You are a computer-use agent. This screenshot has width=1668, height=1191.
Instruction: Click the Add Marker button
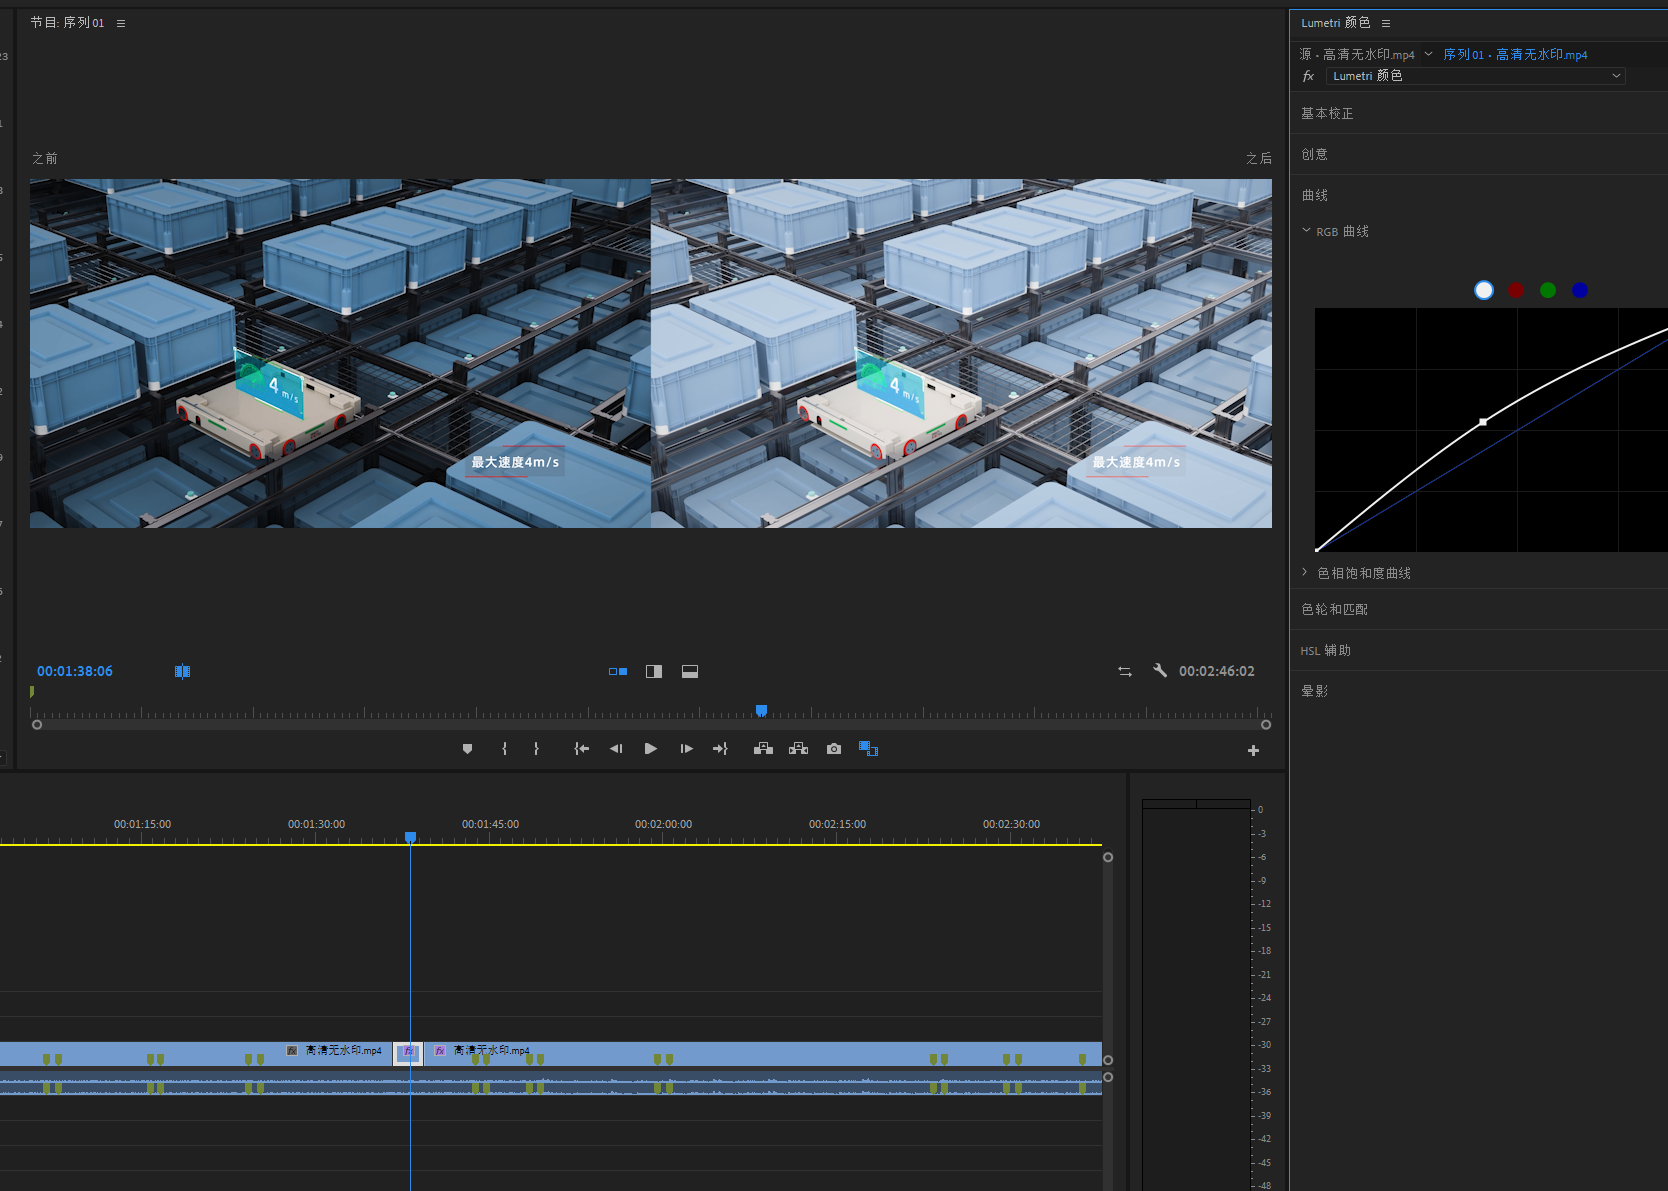pos(467,749)
